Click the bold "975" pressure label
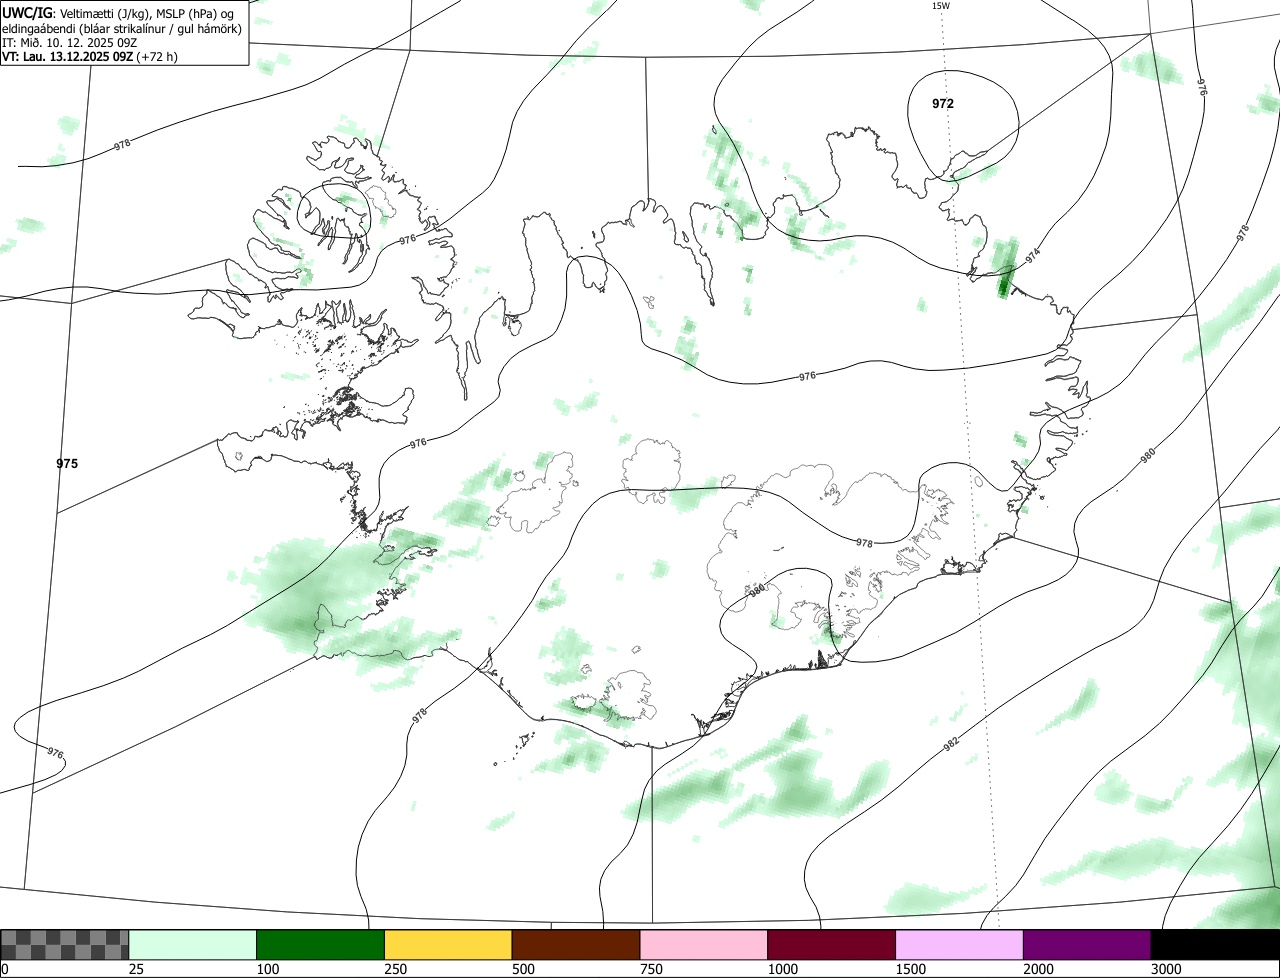The height and width of the screenshot is (978, 1280). pyautogui.click(x=67, y=464)
